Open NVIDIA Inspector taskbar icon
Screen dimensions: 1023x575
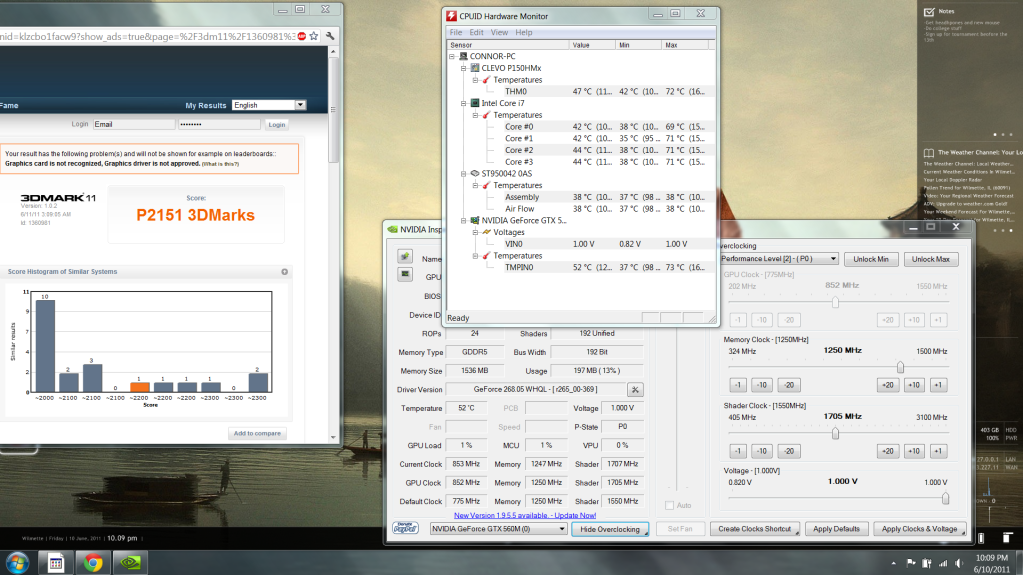[x=130, y=562]
